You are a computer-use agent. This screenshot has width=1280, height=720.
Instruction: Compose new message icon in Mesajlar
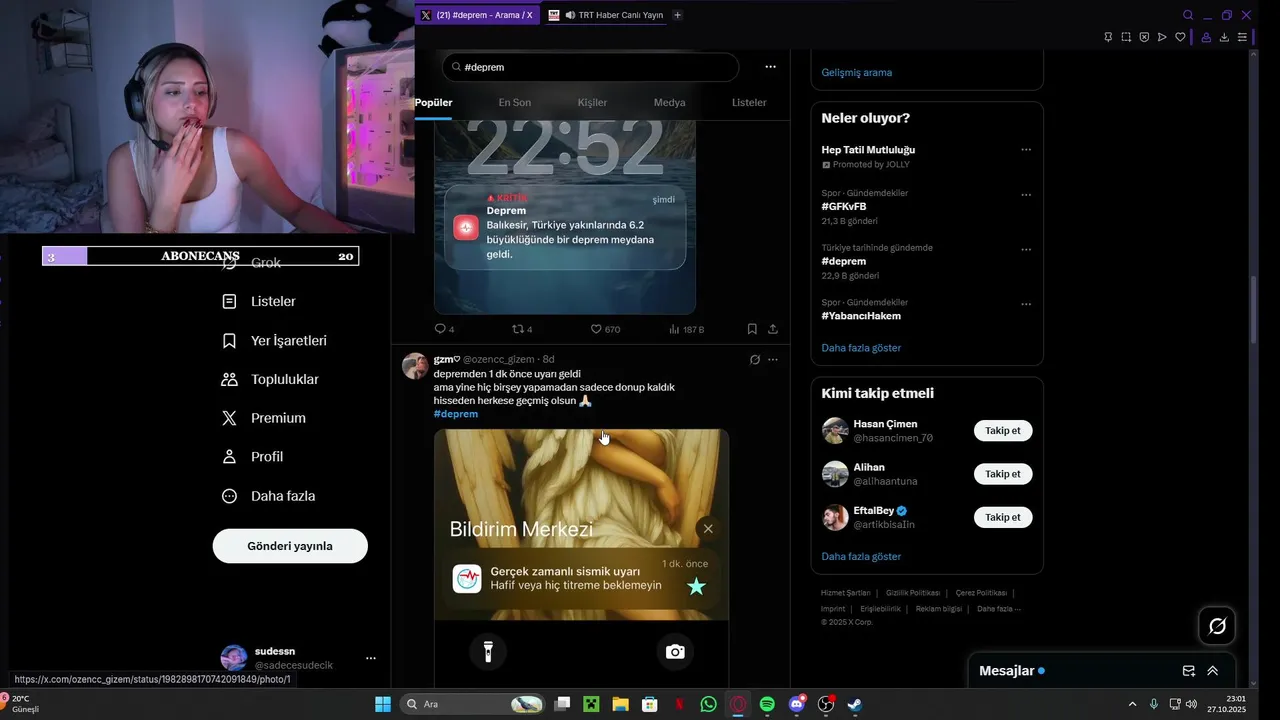pos(1189,671)
